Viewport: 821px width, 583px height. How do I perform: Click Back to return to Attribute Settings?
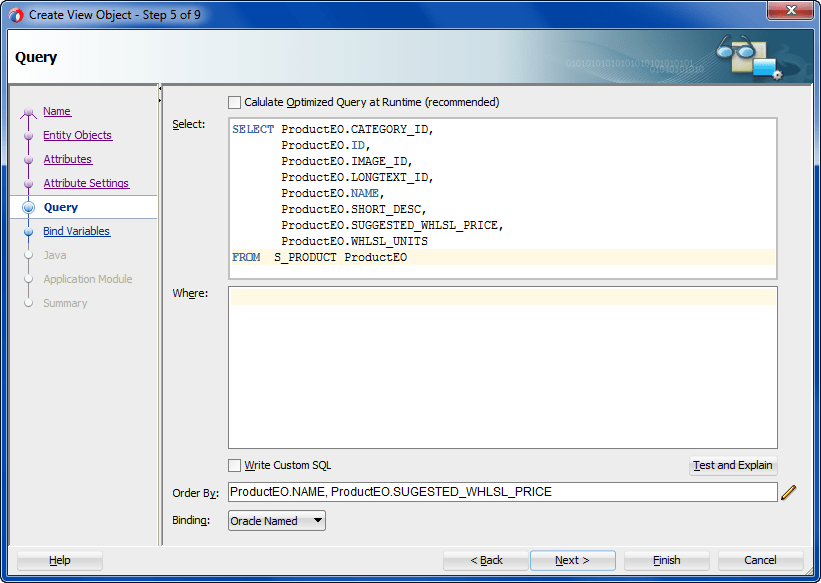(x=485, y=560)
